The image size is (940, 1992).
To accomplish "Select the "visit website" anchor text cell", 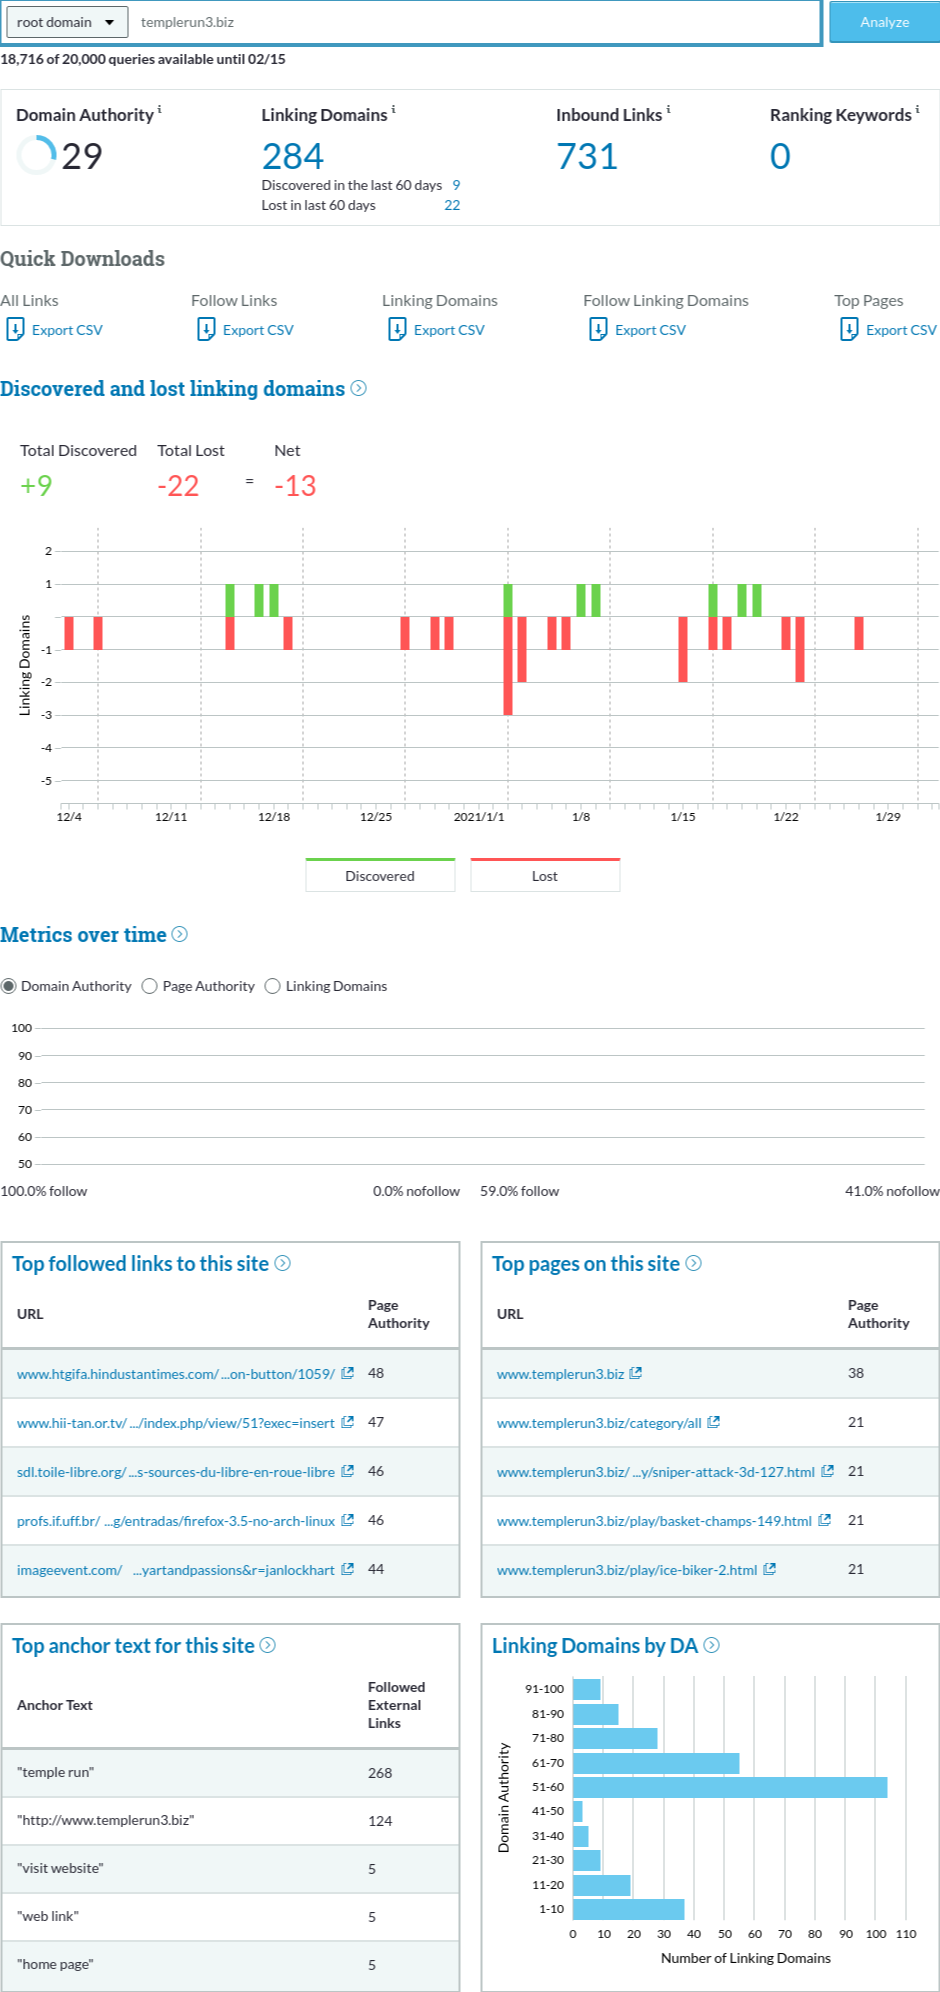I will [60, 1868].
